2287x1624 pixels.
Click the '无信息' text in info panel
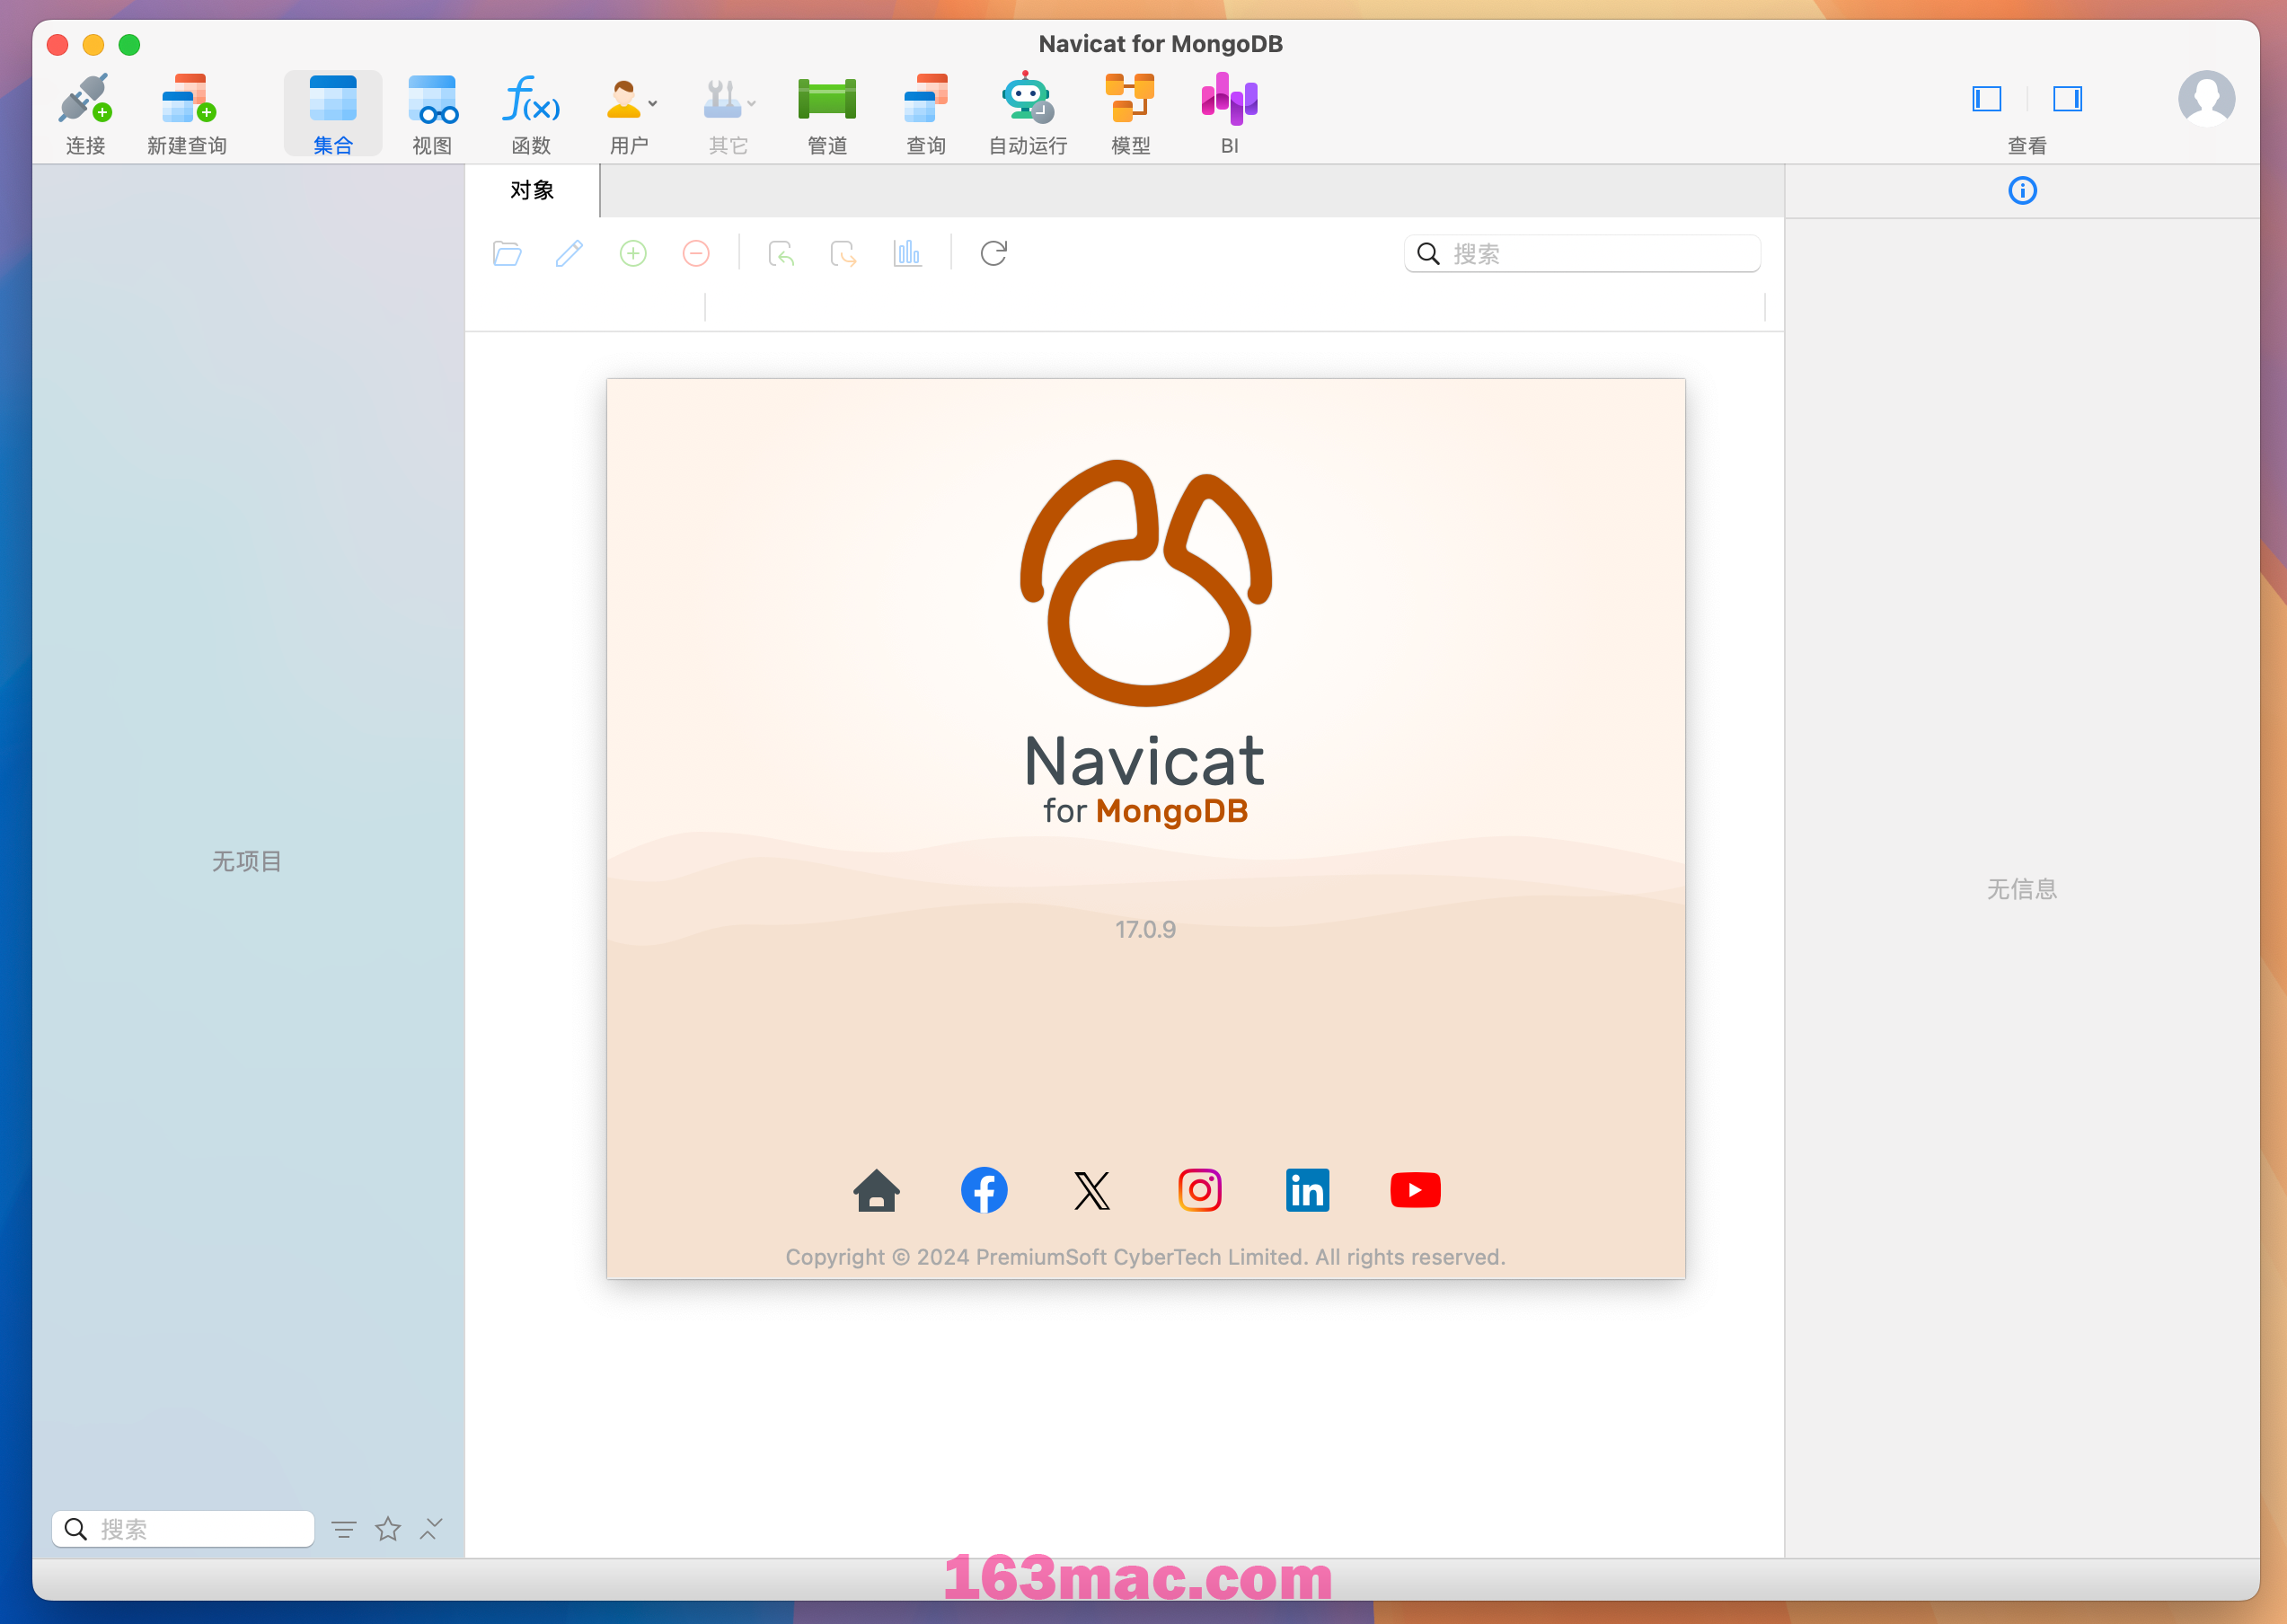pos(2022,889)
